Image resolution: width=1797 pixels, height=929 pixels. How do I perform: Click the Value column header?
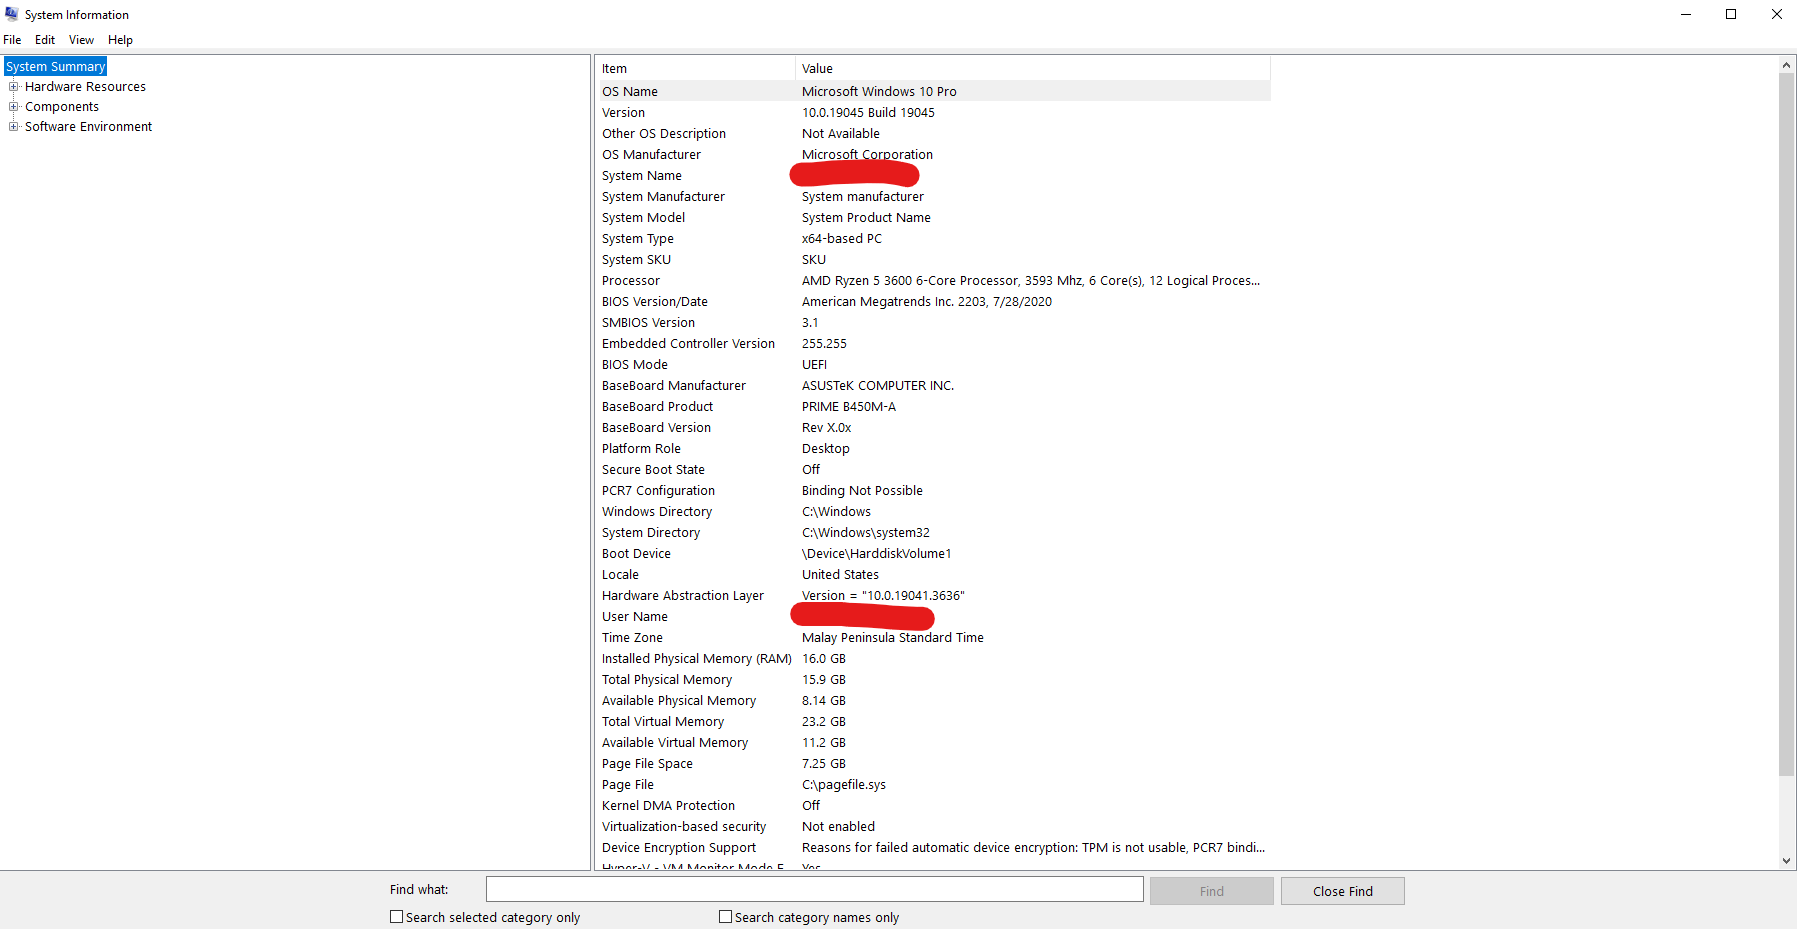tap(1033, 68)
